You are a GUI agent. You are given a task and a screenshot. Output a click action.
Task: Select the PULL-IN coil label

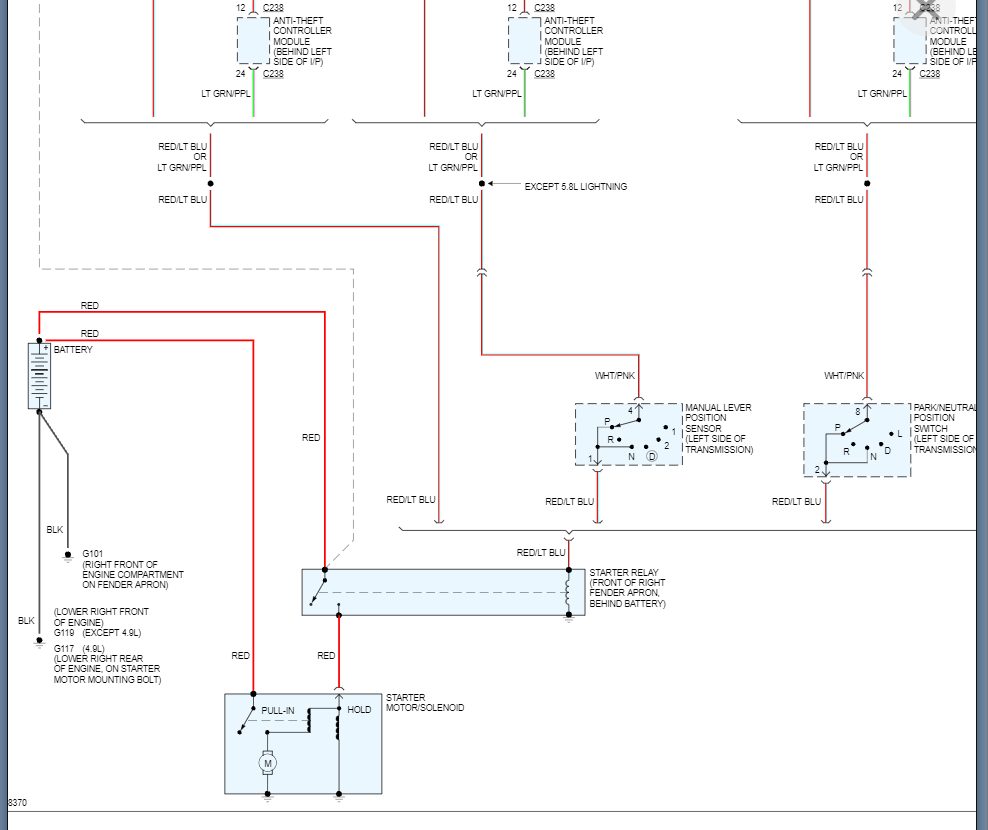(278, 711)
